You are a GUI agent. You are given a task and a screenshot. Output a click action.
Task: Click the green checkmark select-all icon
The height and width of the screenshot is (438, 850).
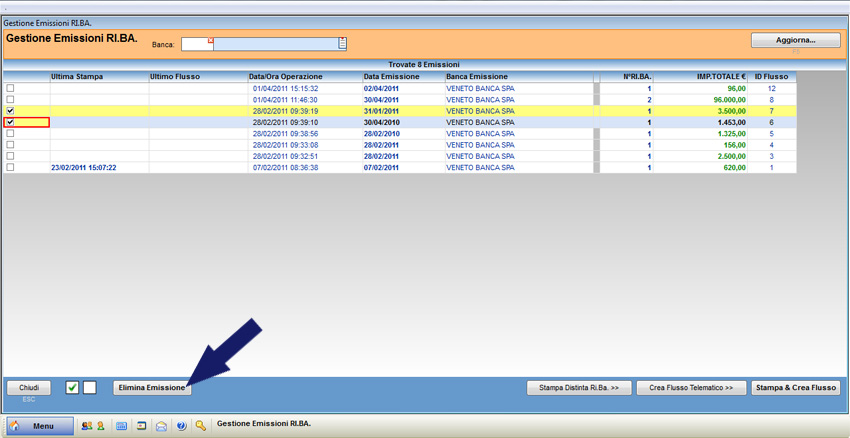[72, 388]
